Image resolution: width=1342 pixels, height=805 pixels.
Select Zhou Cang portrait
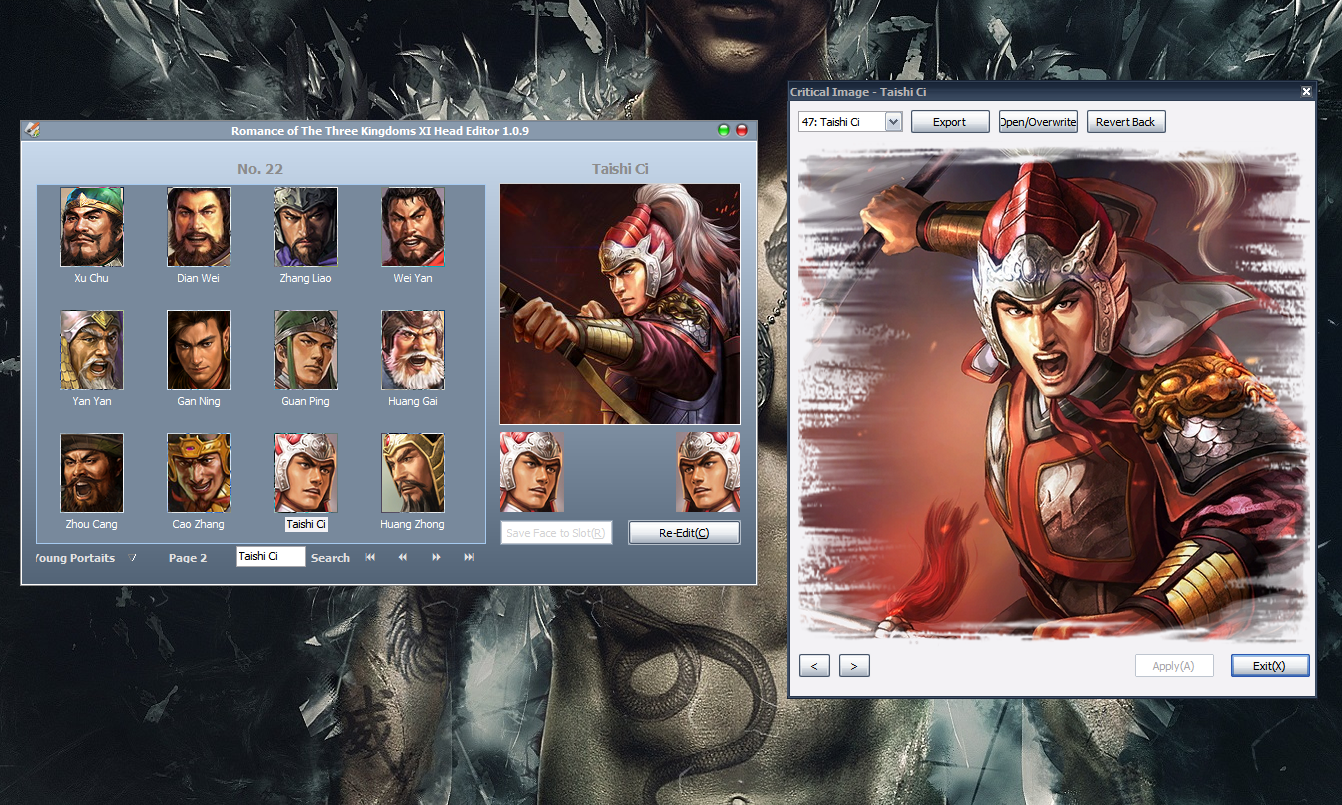pos(92,472)
